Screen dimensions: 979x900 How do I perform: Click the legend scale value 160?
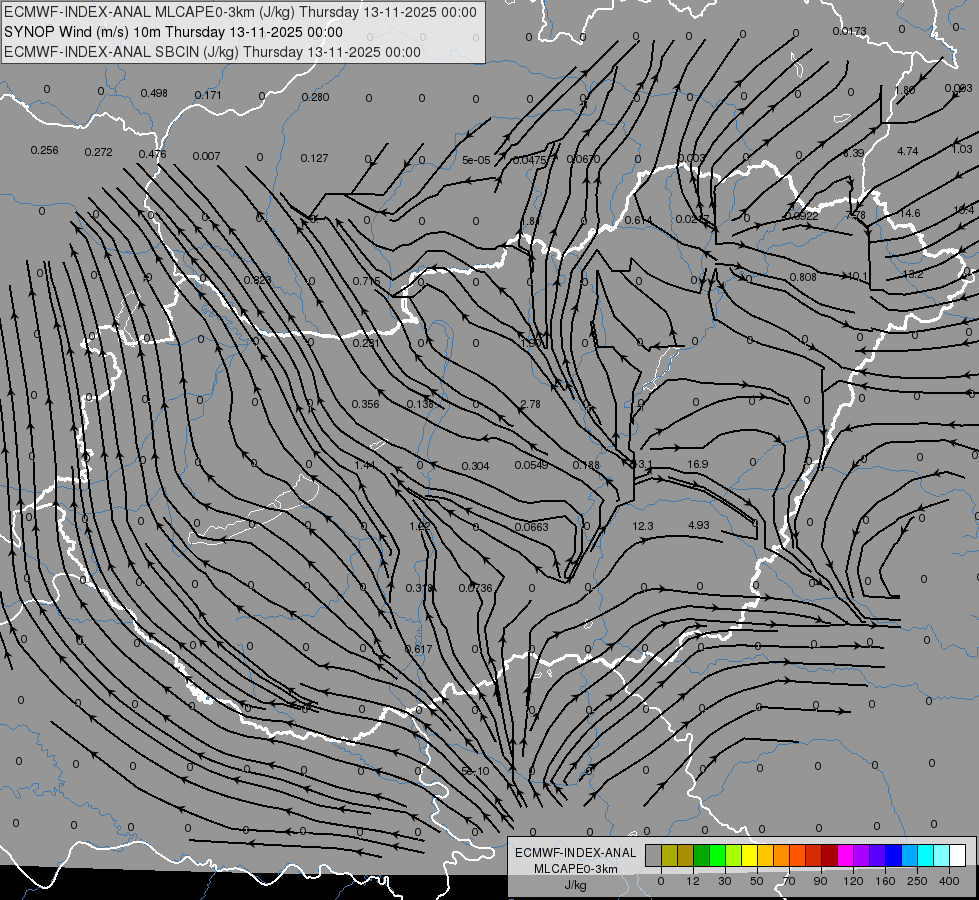pyautogui.click(x=886, y=881)
